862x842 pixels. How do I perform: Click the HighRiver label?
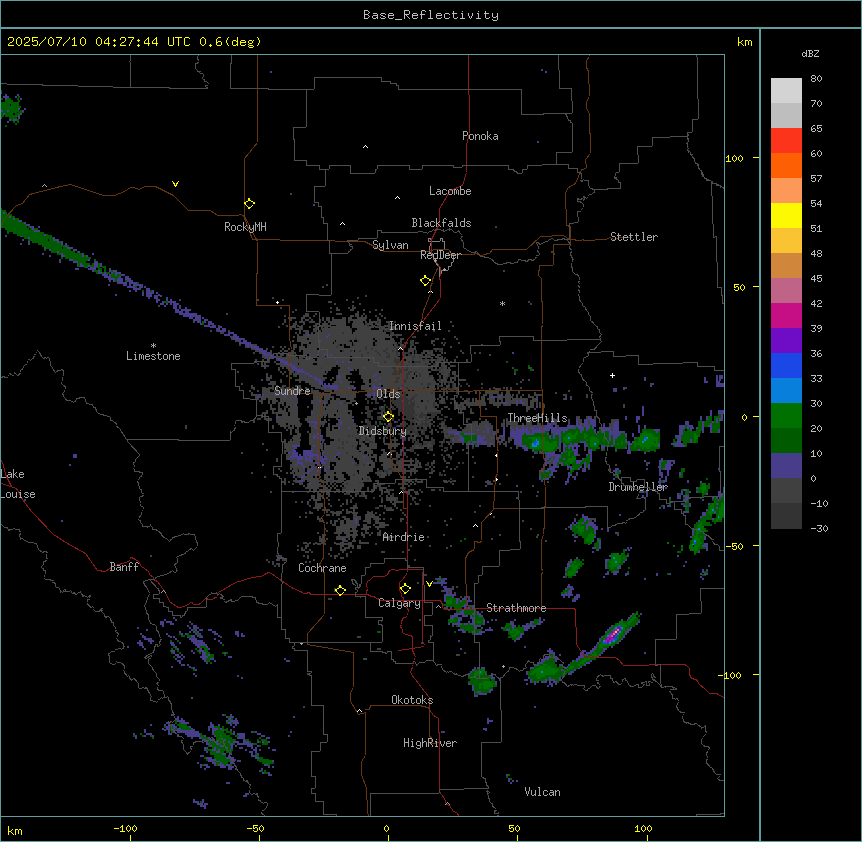click(x=430, y=743)
